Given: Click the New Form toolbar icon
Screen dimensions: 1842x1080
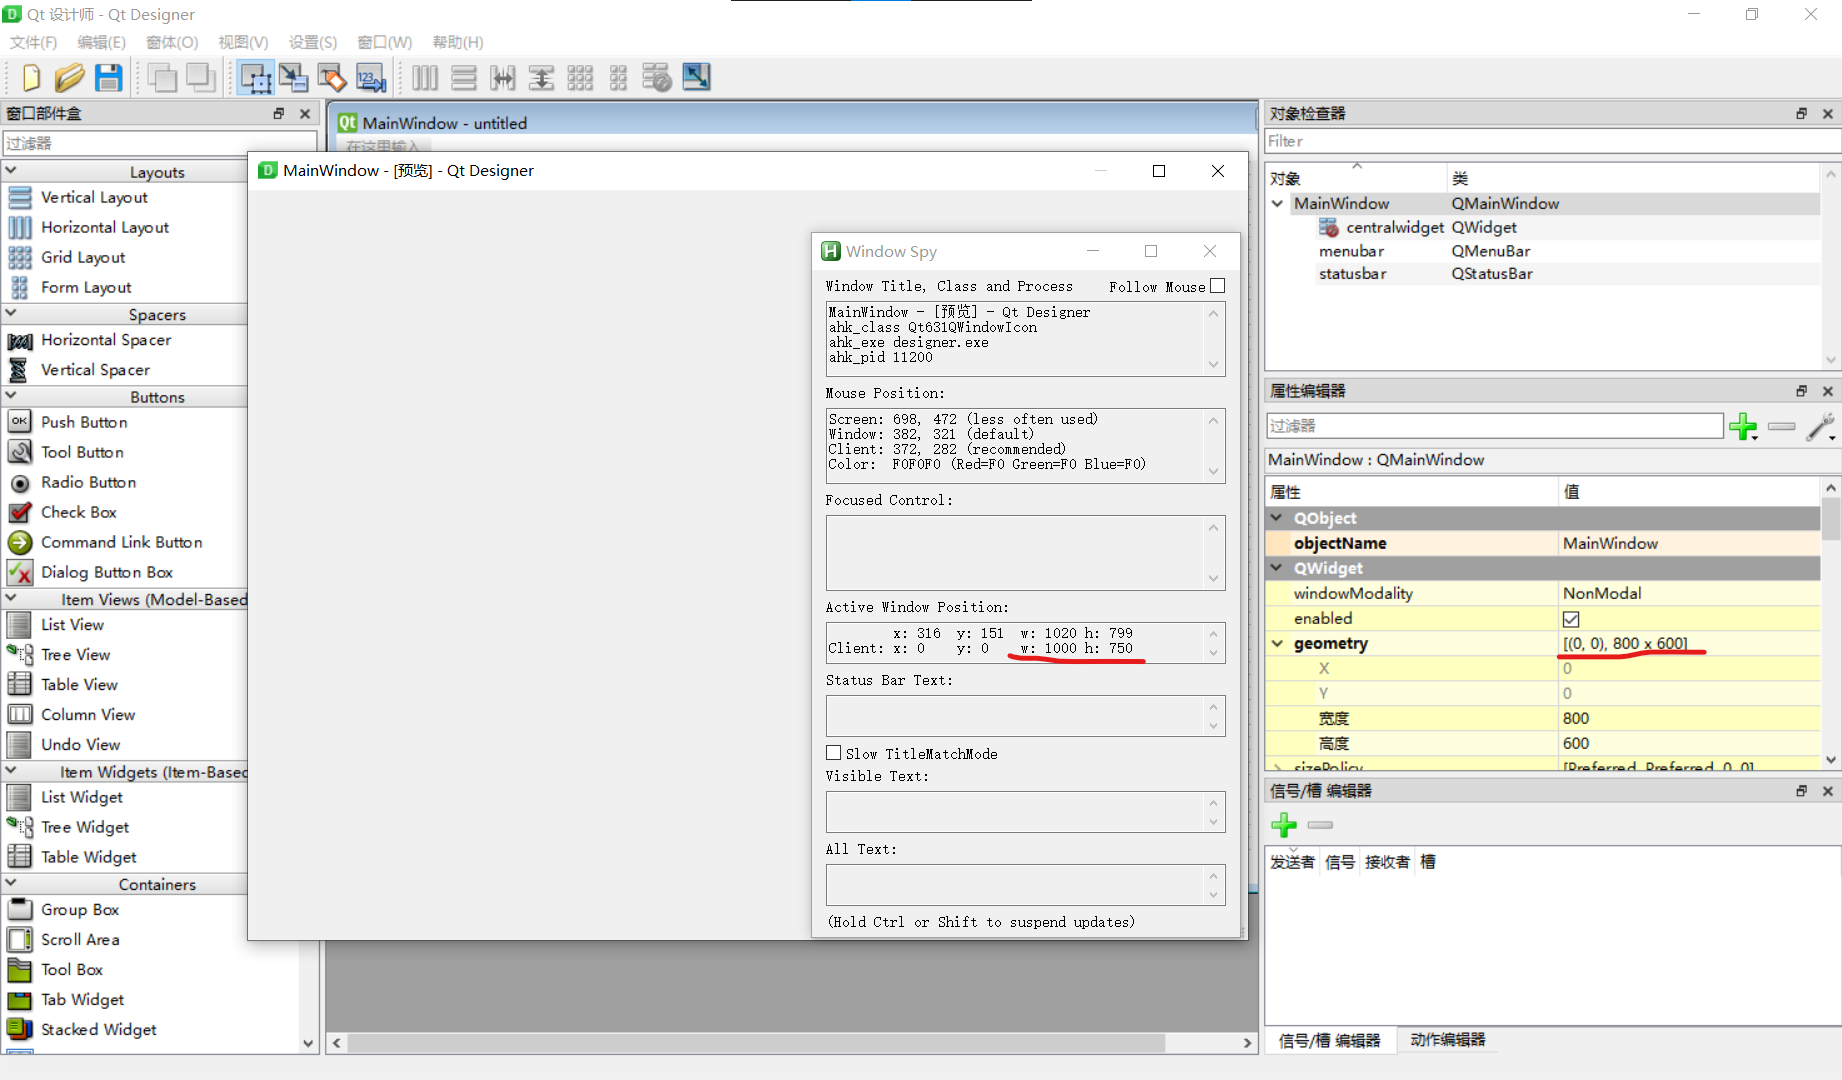Looking at the screenshot, I should point(31,77).
